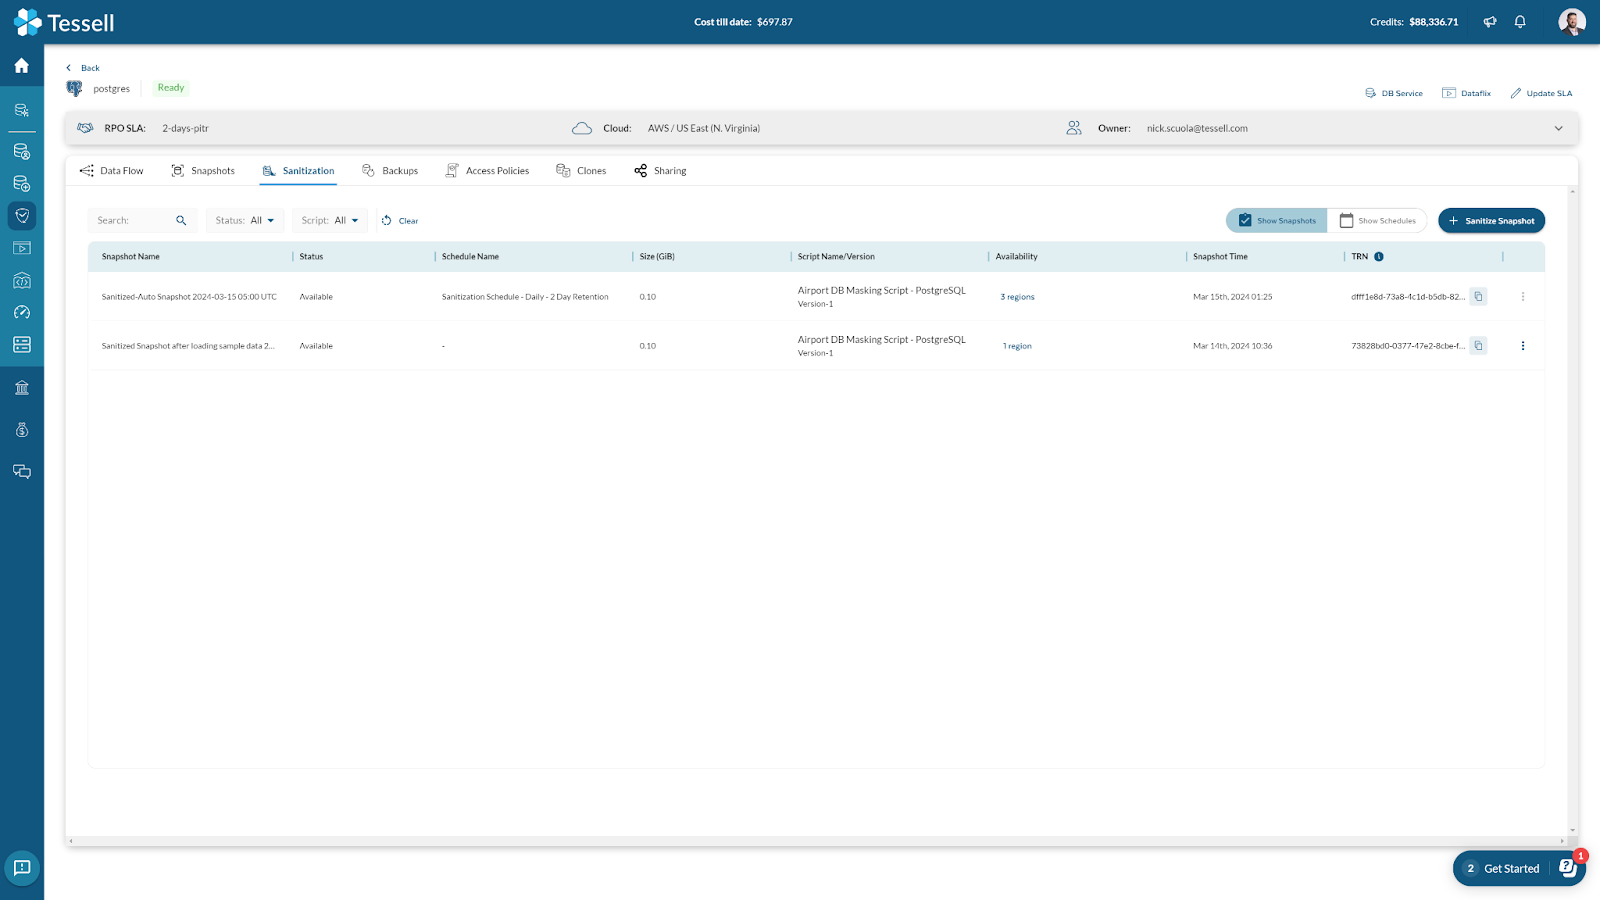Open the governance bank sidebar icon
1600x900 pixels.
click(21, 388)
